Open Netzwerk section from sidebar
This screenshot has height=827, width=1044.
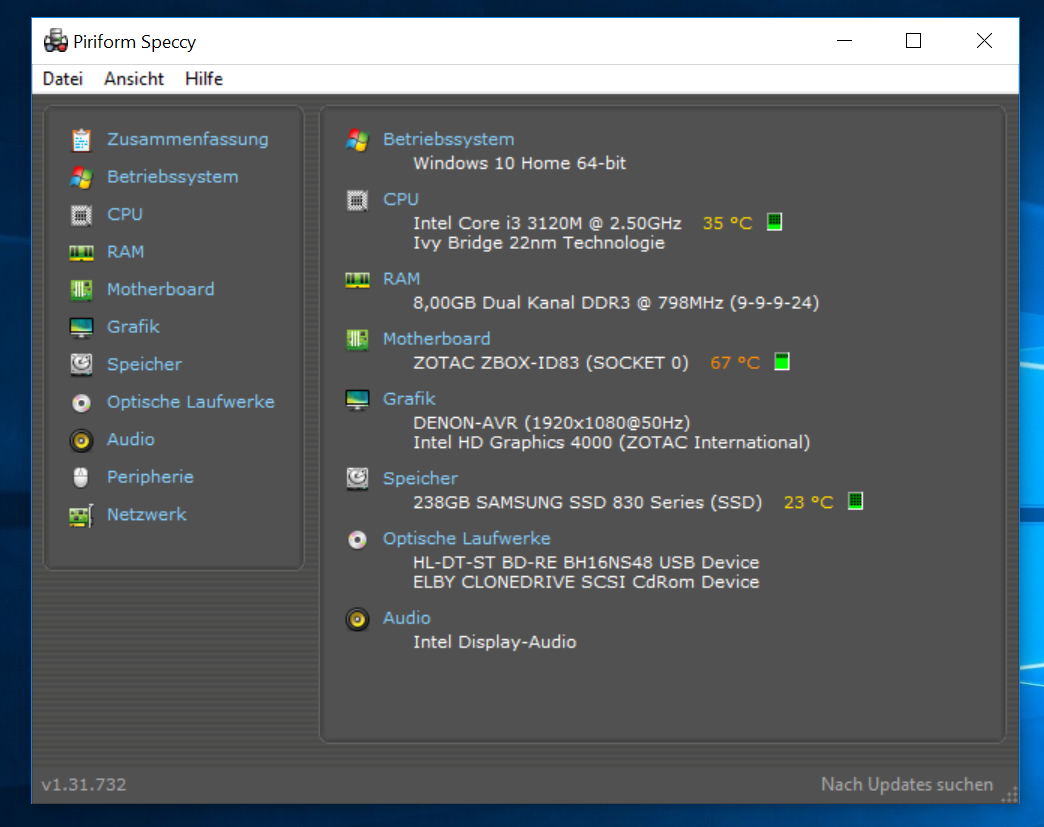tap(146, 515)
